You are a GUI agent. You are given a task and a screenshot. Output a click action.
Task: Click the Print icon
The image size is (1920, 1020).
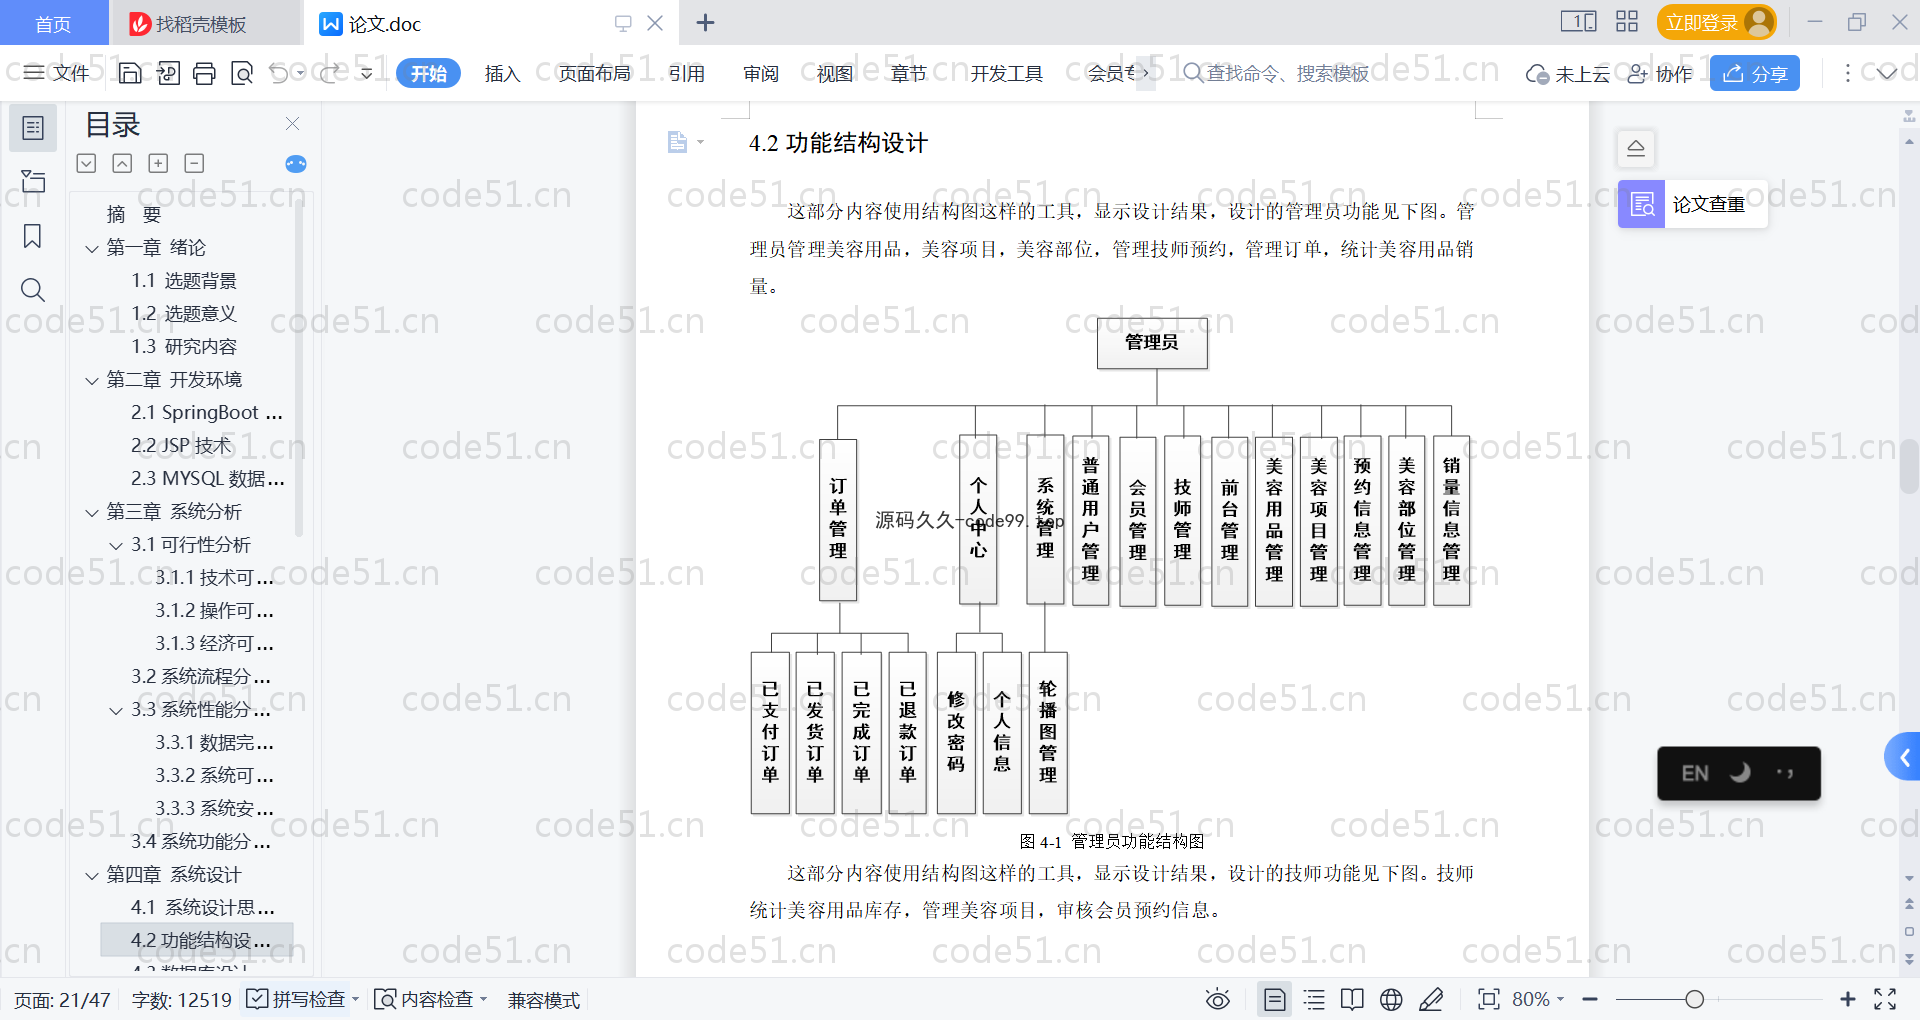pos(205,73)
